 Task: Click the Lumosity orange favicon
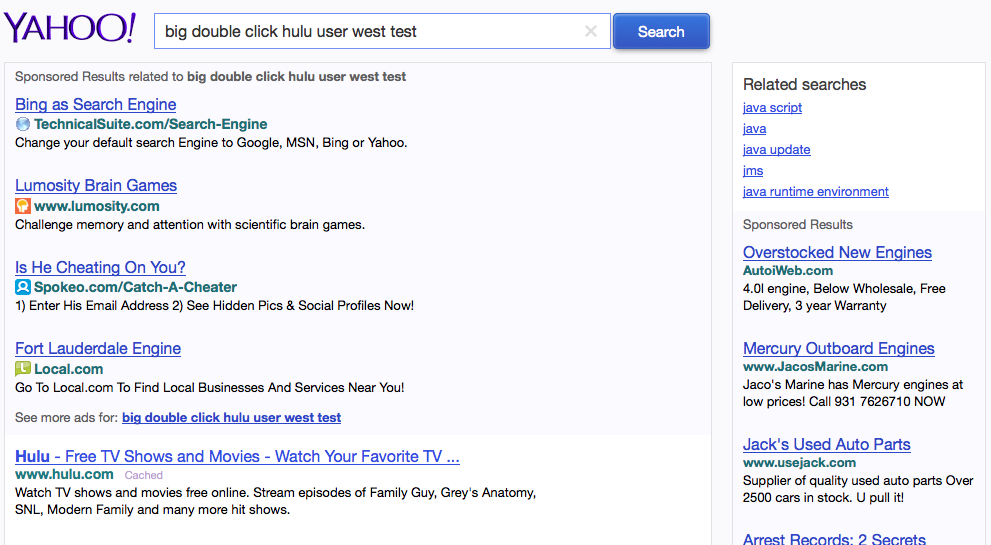[x=23, y=205]
